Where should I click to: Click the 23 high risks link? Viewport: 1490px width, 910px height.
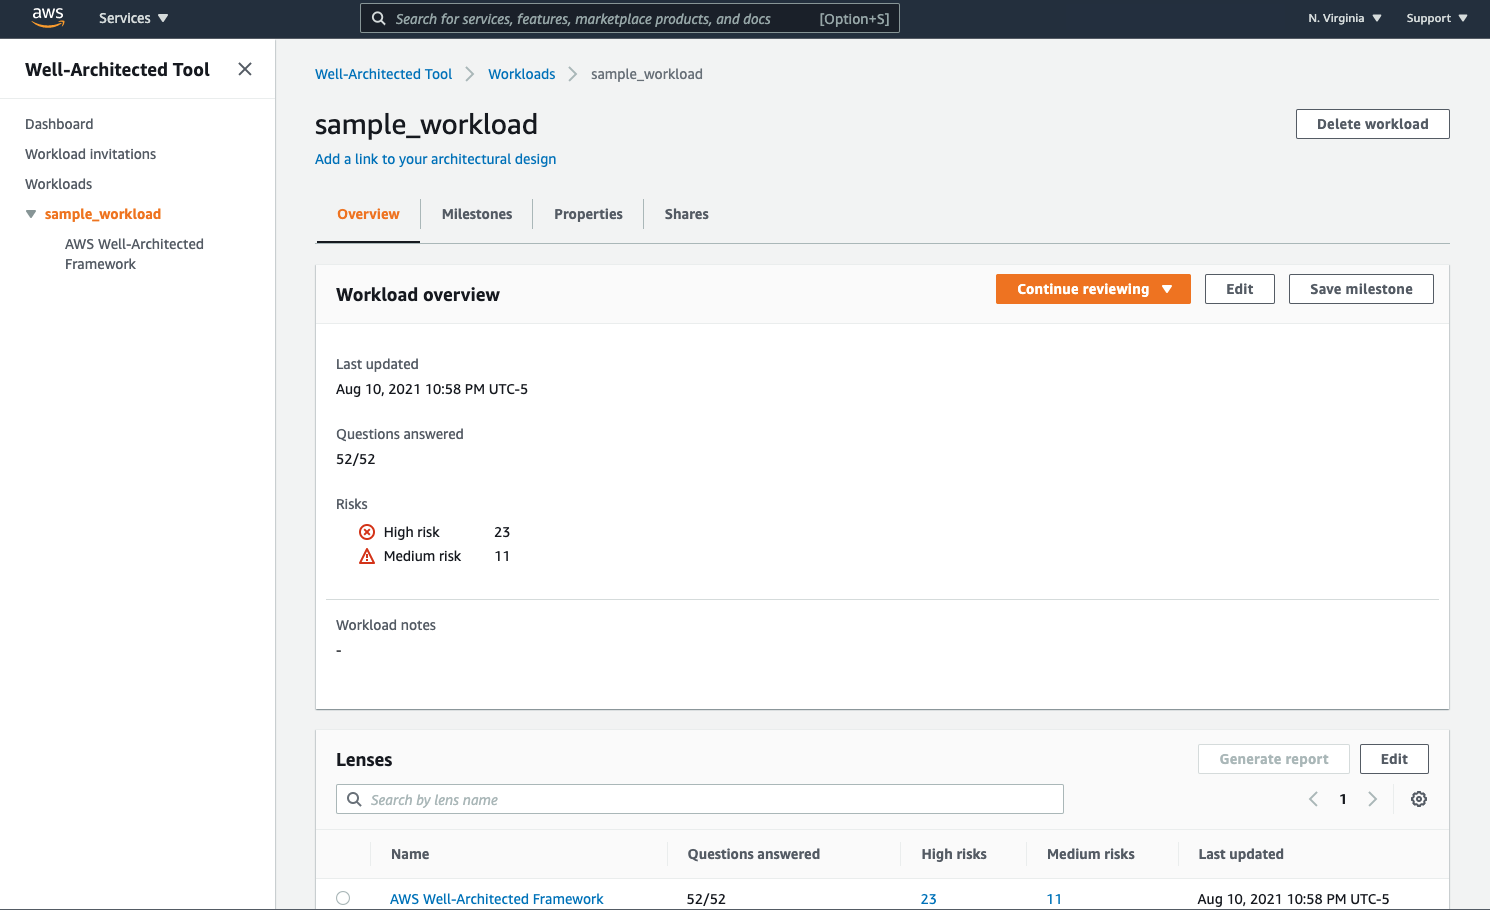(928, 899)
